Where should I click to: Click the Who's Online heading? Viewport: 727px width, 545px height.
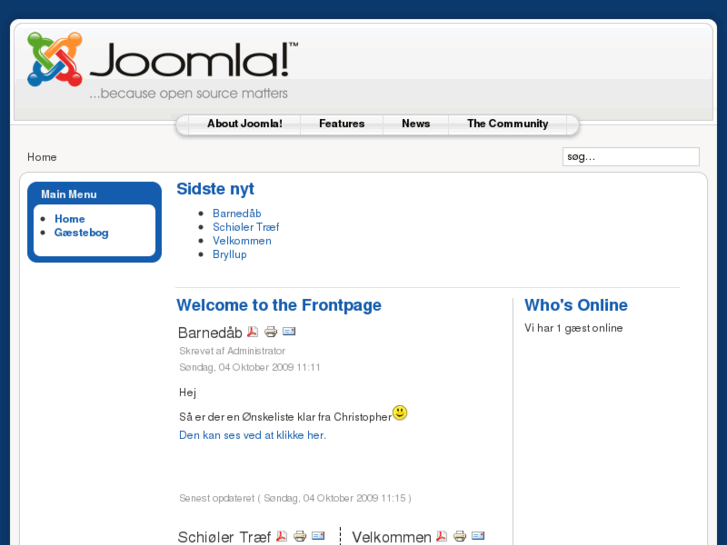tap(576, 305)
